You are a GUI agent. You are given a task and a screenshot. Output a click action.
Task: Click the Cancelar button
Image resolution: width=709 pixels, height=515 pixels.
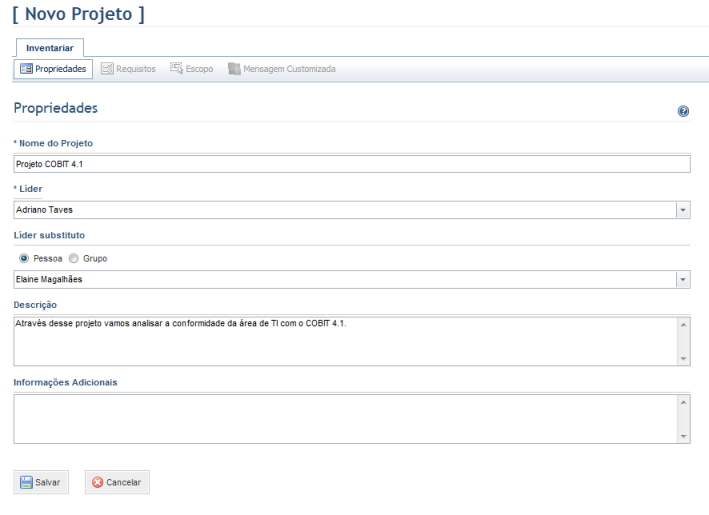(117, 482)
